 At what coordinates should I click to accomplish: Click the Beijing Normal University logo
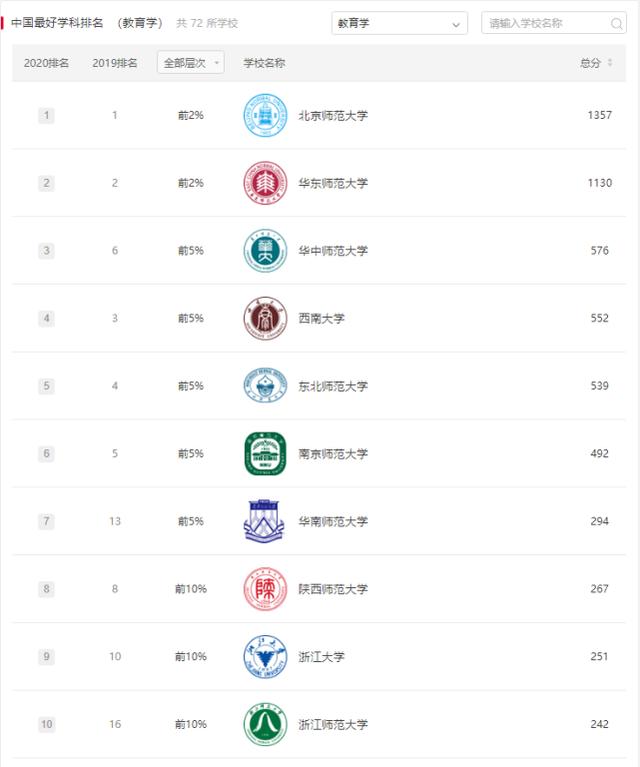(x=265, y=115)
